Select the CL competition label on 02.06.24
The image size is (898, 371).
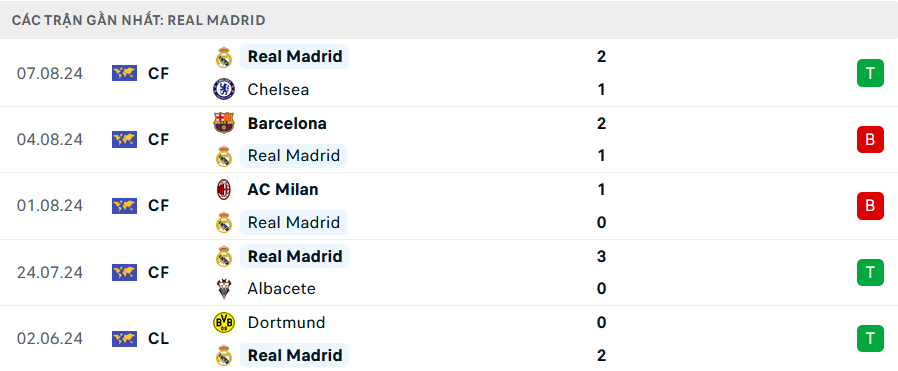(159, 339)
